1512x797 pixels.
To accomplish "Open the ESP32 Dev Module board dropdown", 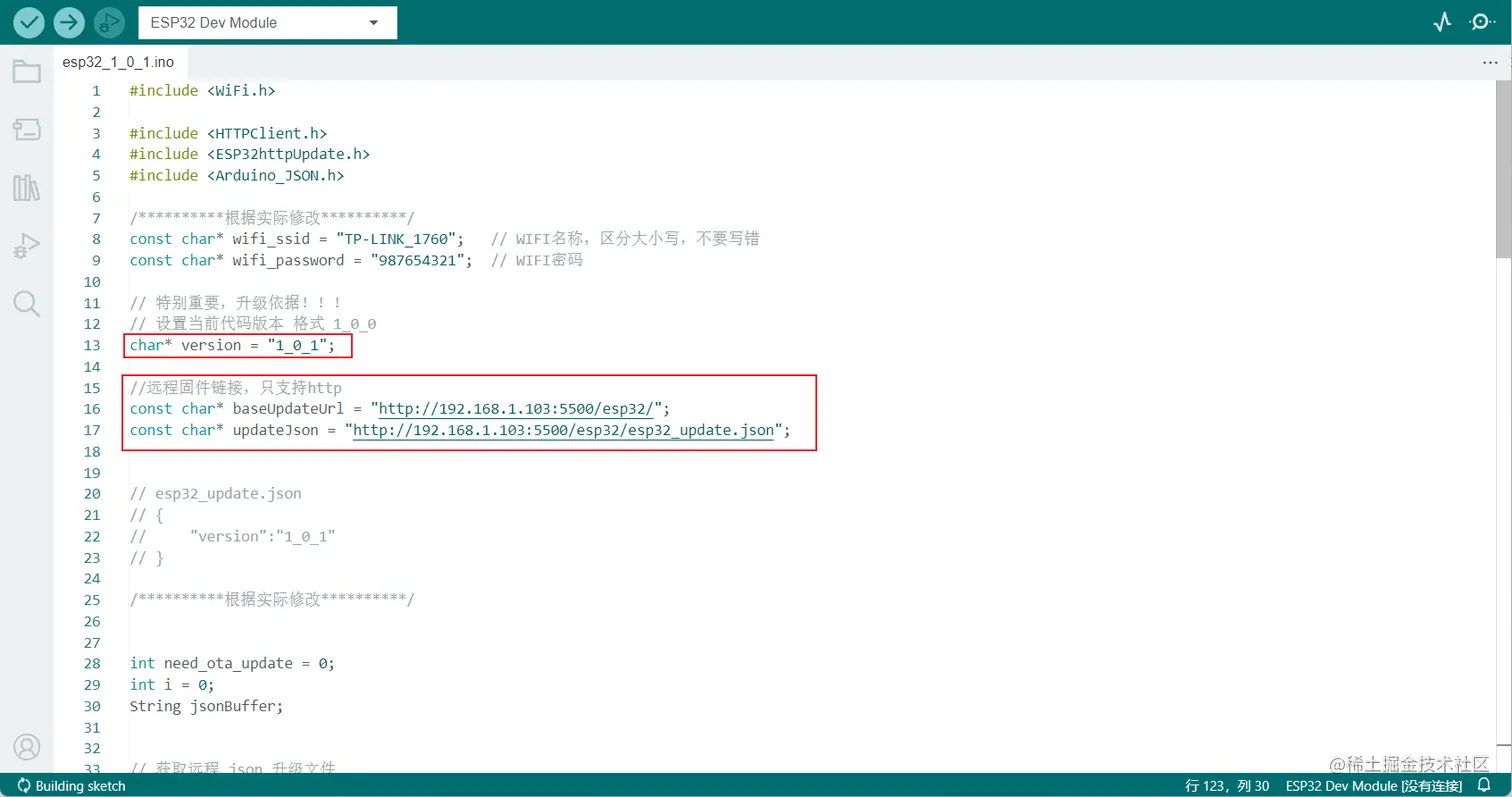I will tap(267, 22).
